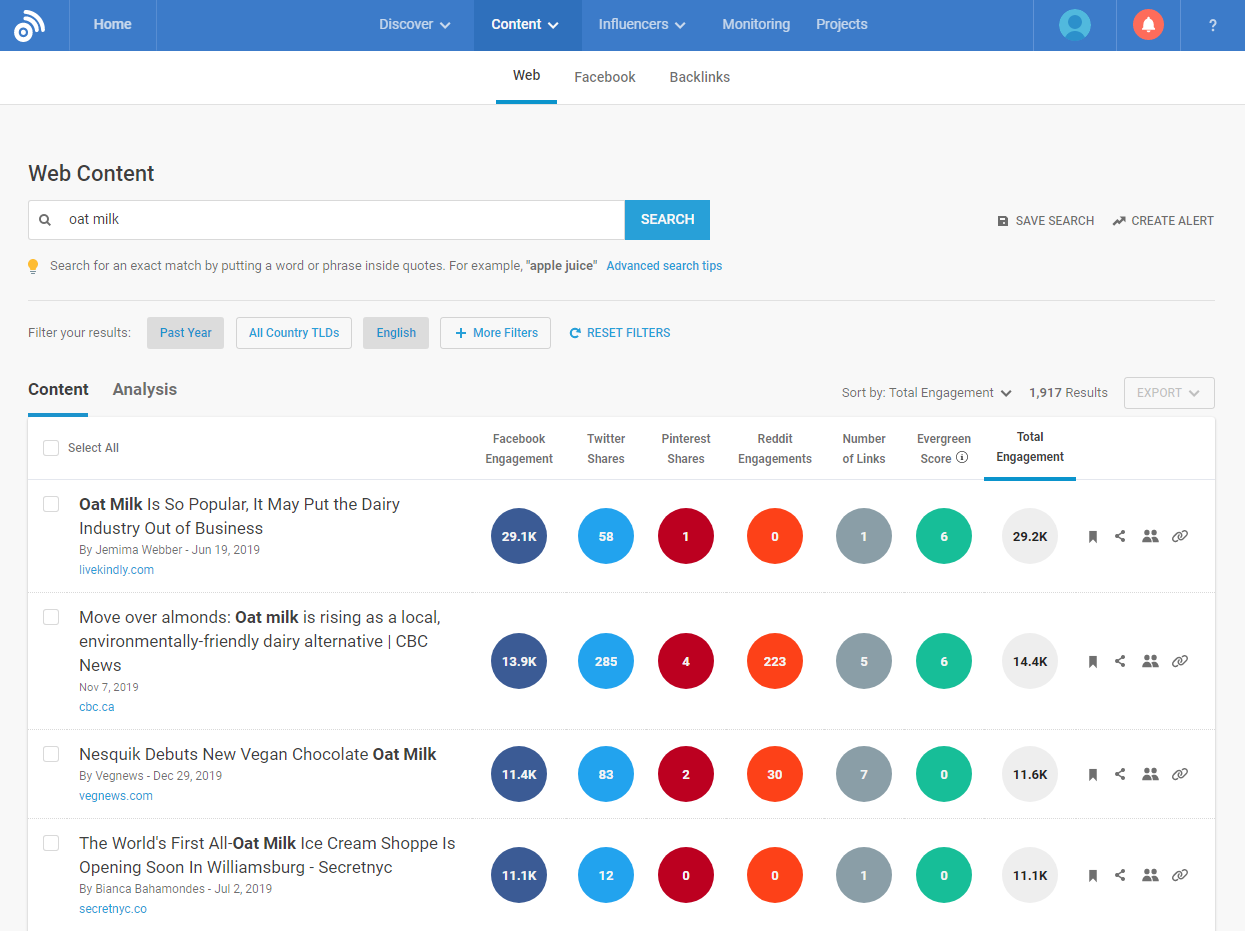The height and width of the screenshot is (931, 1245).
Task: Click the user profile avatar icon
Action: (x=1074, y=24)
